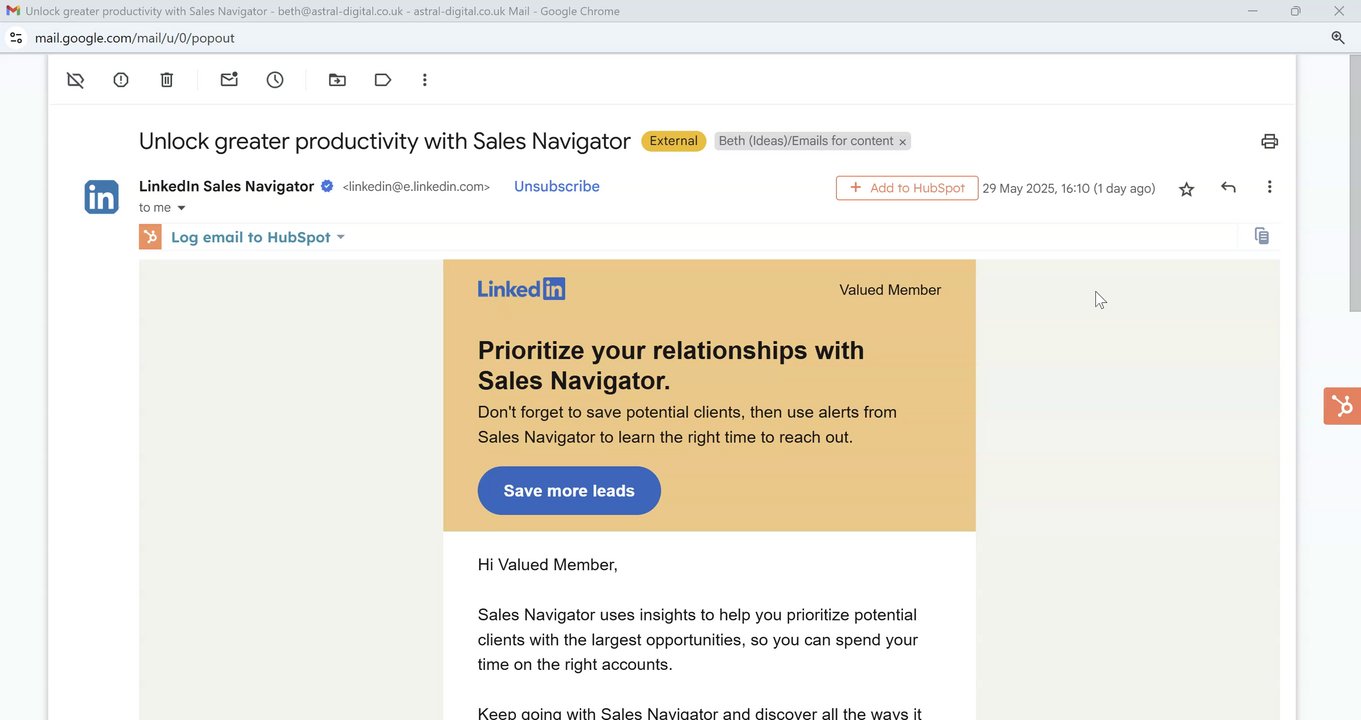
Task: Click the Report spam icon
Action: coord(121,80)
